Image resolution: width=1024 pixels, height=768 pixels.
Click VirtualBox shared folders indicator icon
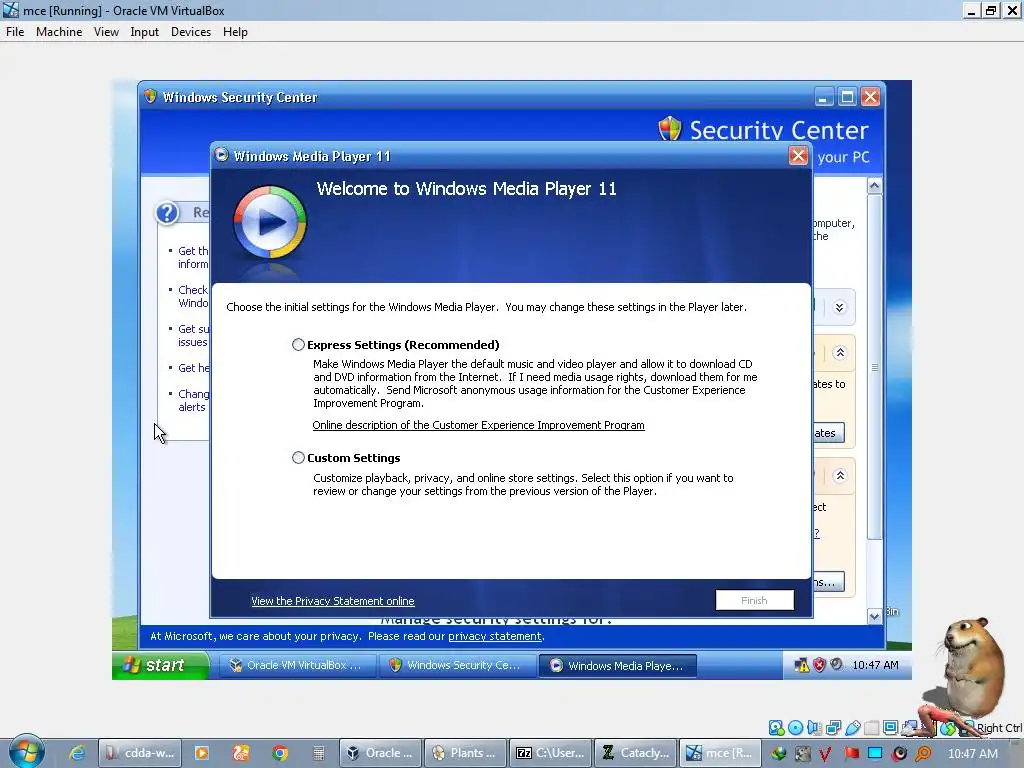[872, 728]
